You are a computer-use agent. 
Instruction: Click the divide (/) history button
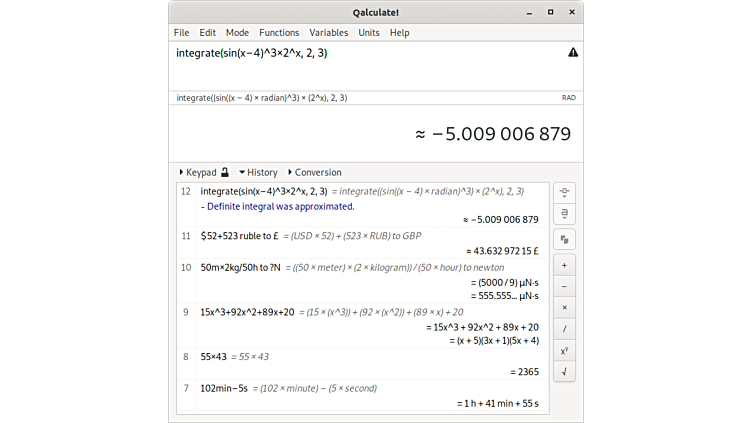[x=565, y=329]
